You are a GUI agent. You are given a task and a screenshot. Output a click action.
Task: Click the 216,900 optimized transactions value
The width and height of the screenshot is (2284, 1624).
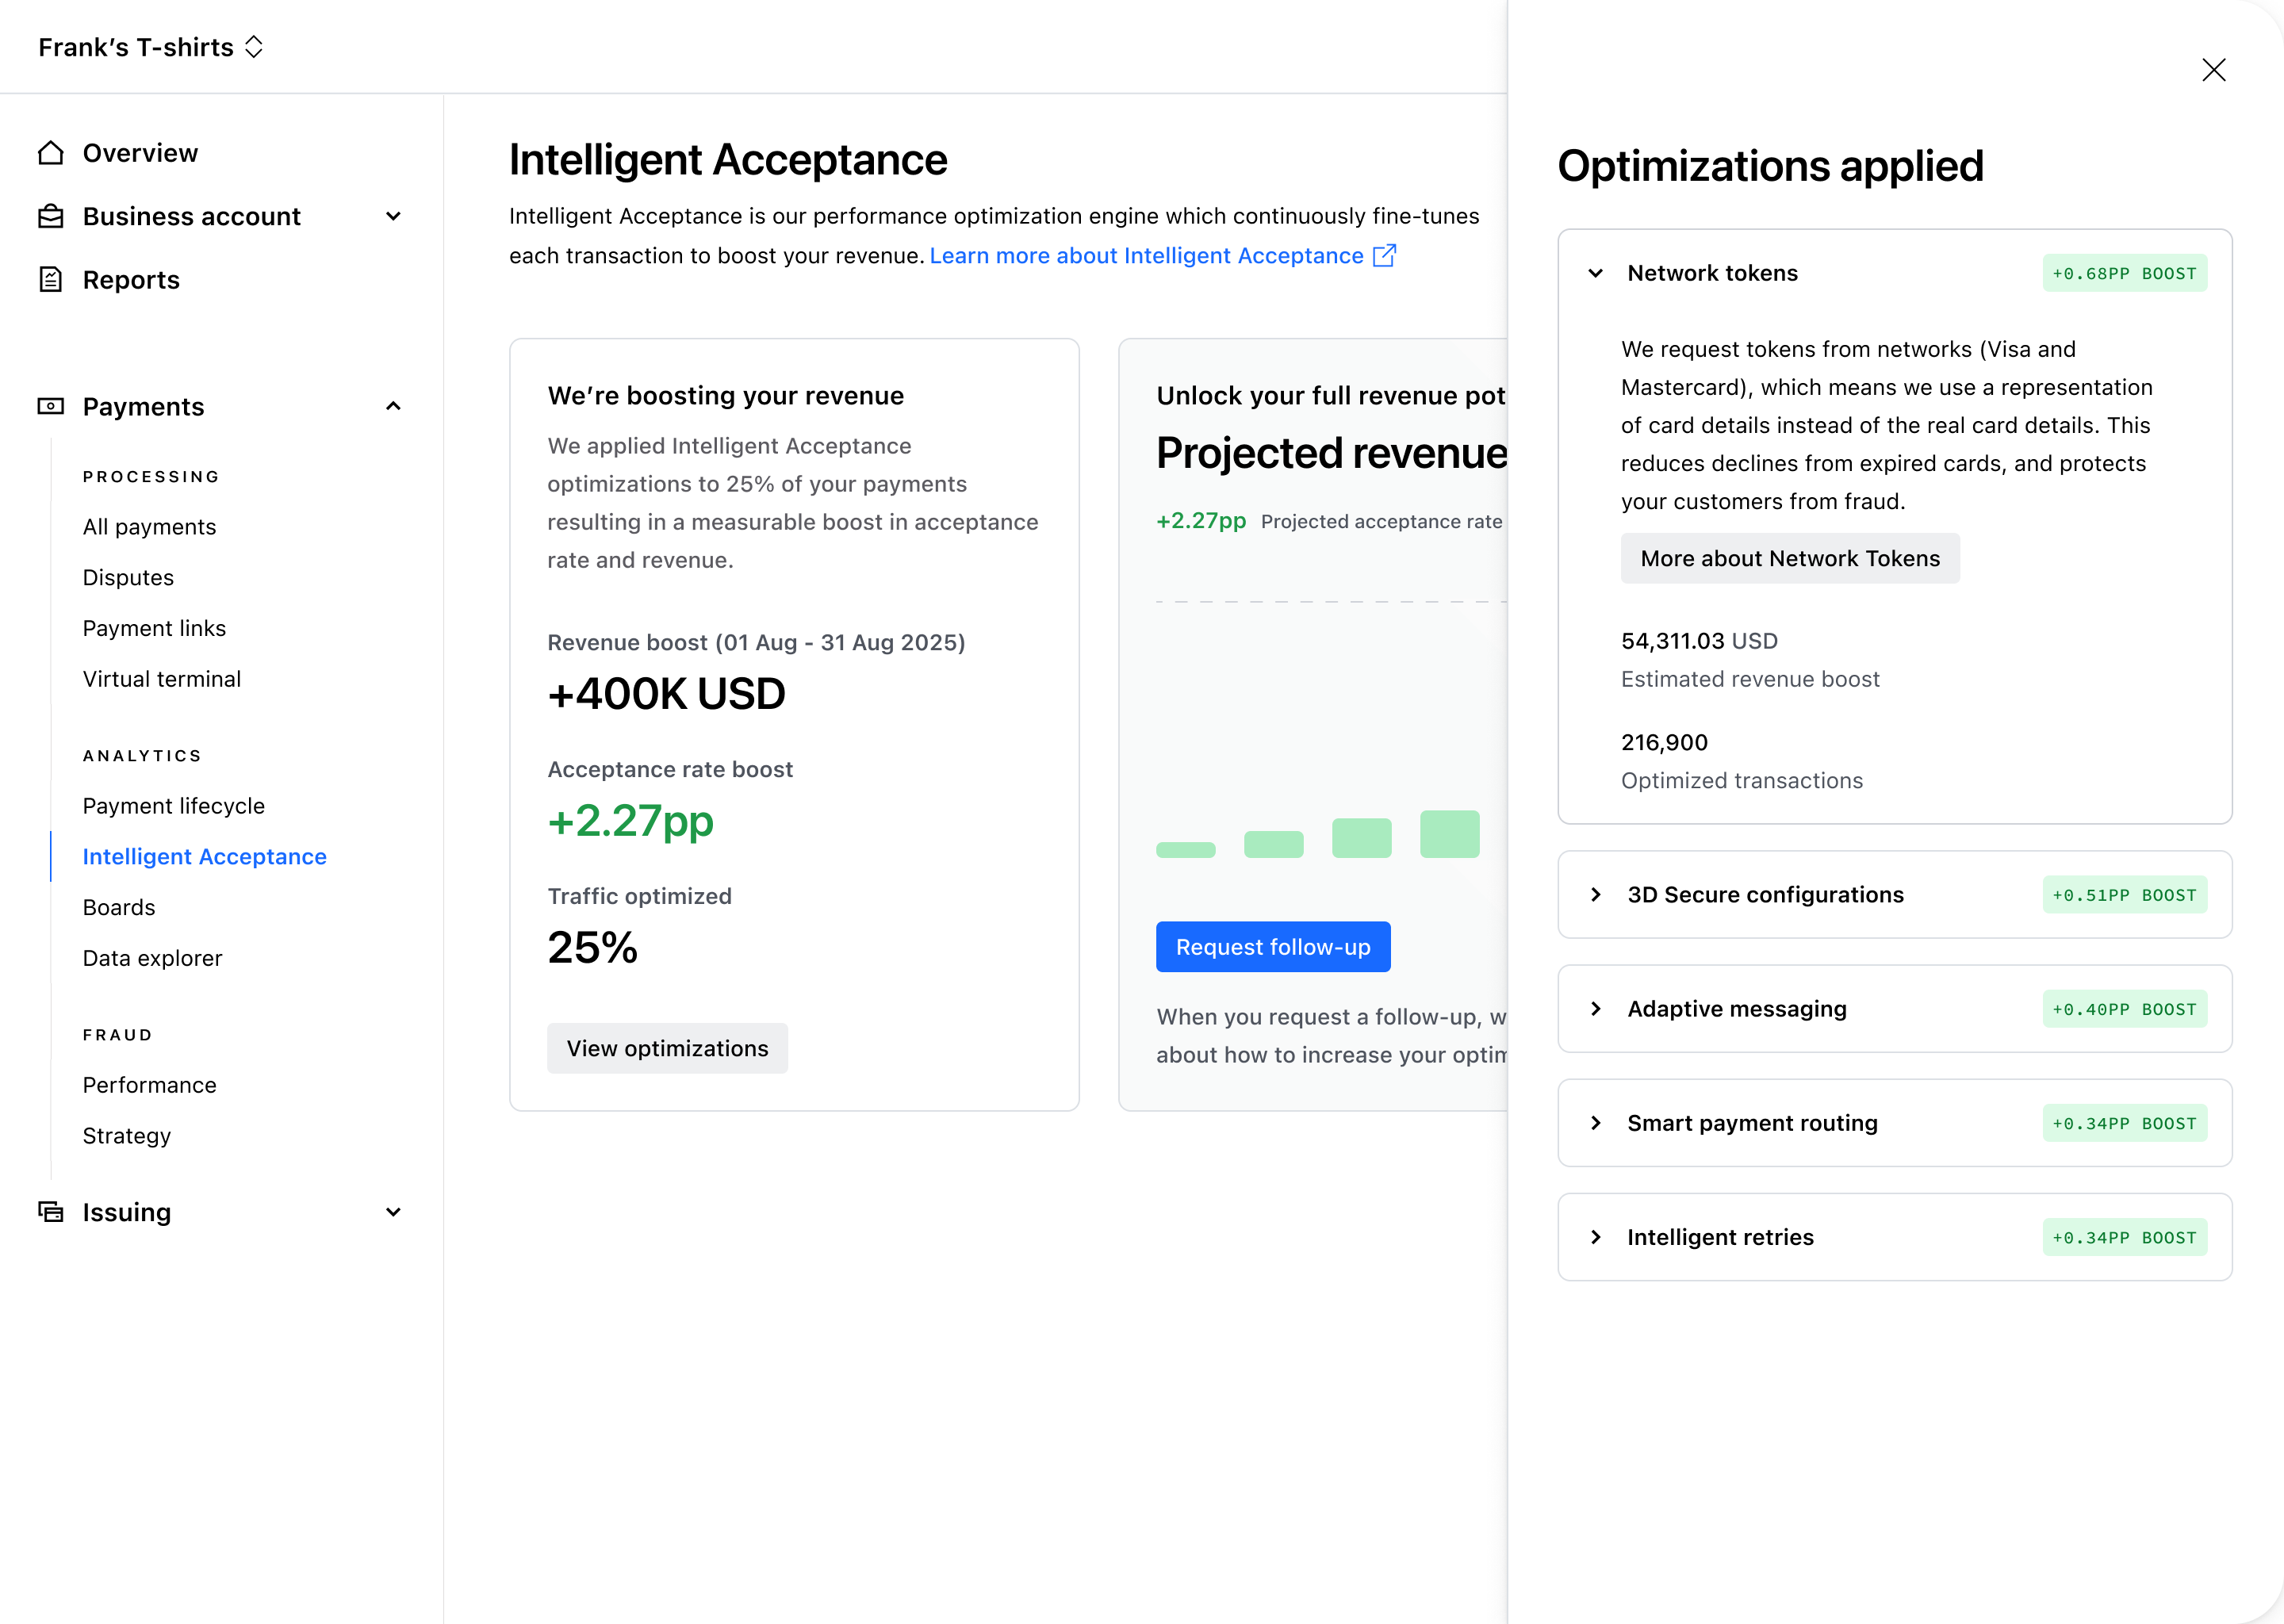tap(1664, 742)
